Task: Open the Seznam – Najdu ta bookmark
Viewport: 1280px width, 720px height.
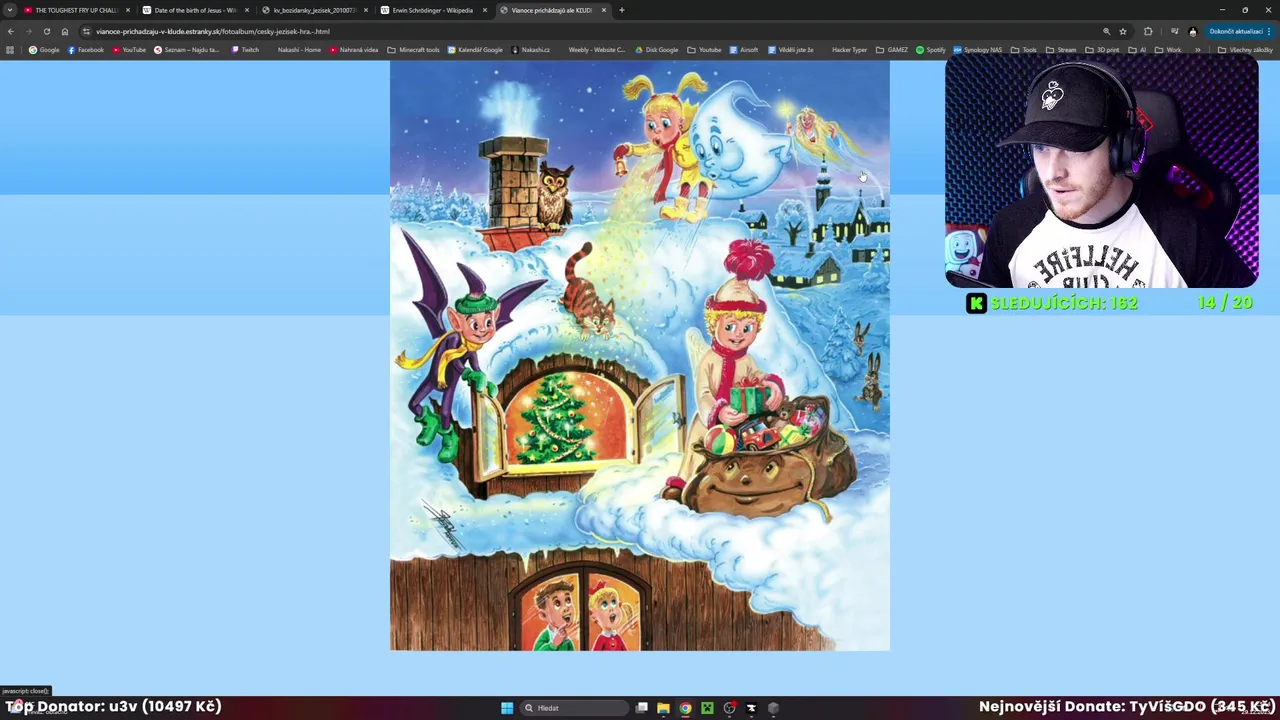Action: point(187,50)
